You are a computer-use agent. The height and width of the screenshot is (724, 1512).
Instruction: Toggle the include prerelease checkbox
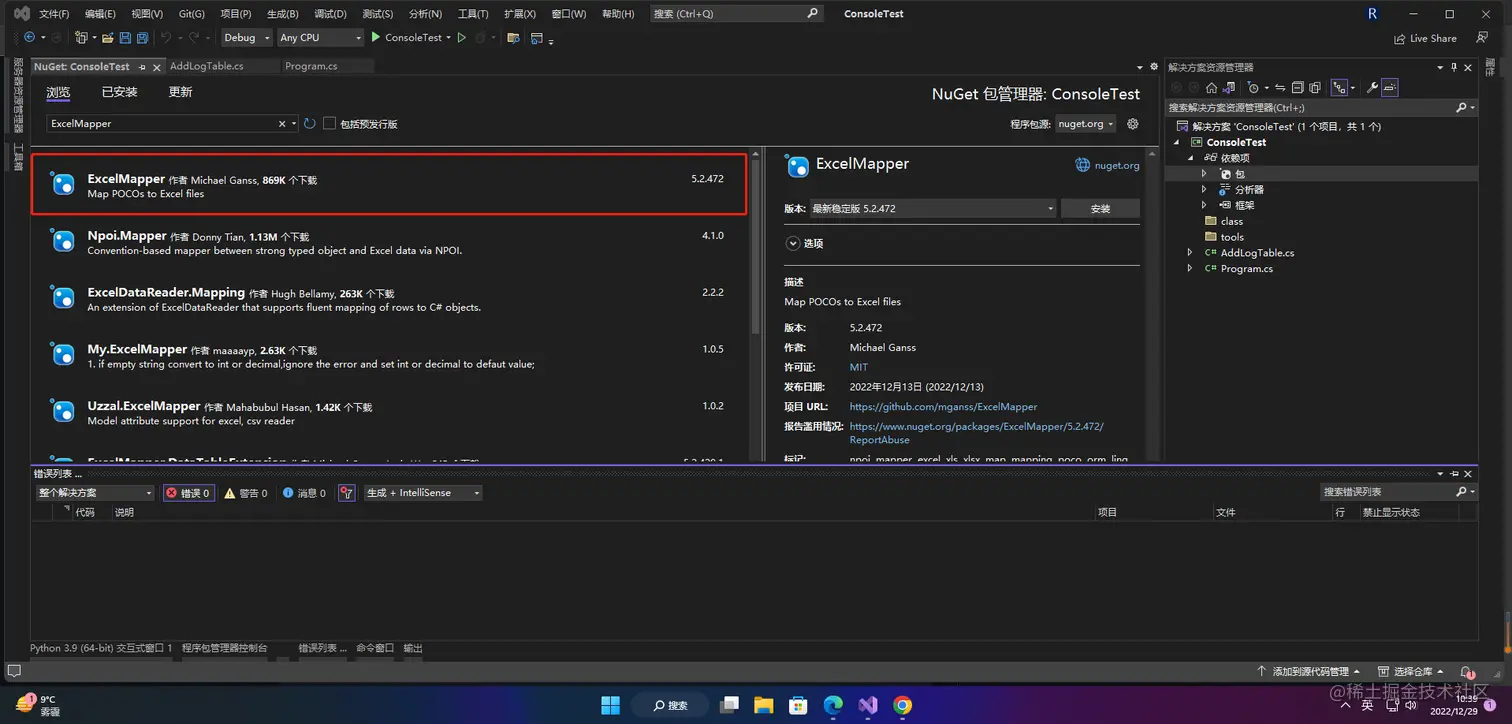[x=329, y=124]
